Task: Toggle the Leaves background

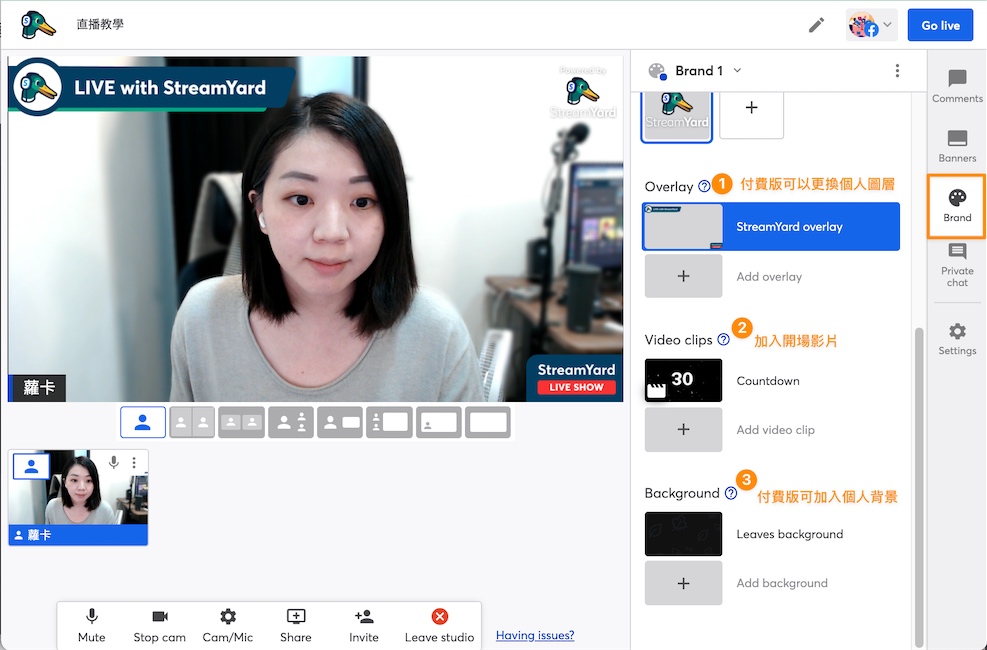Action: coord(683,534)
